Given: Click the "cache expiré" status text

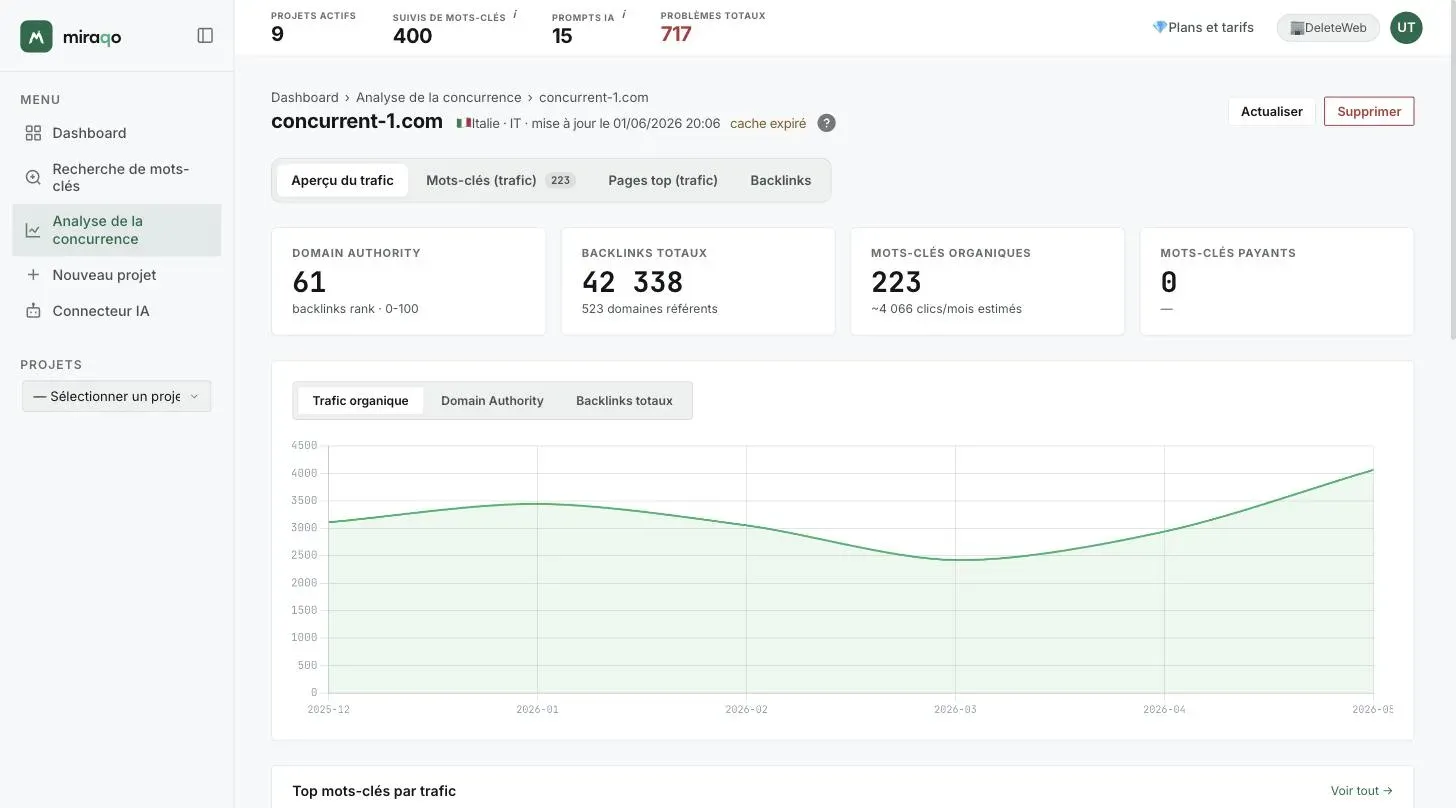Looking at the screenshot, I should tap(768, 124).
